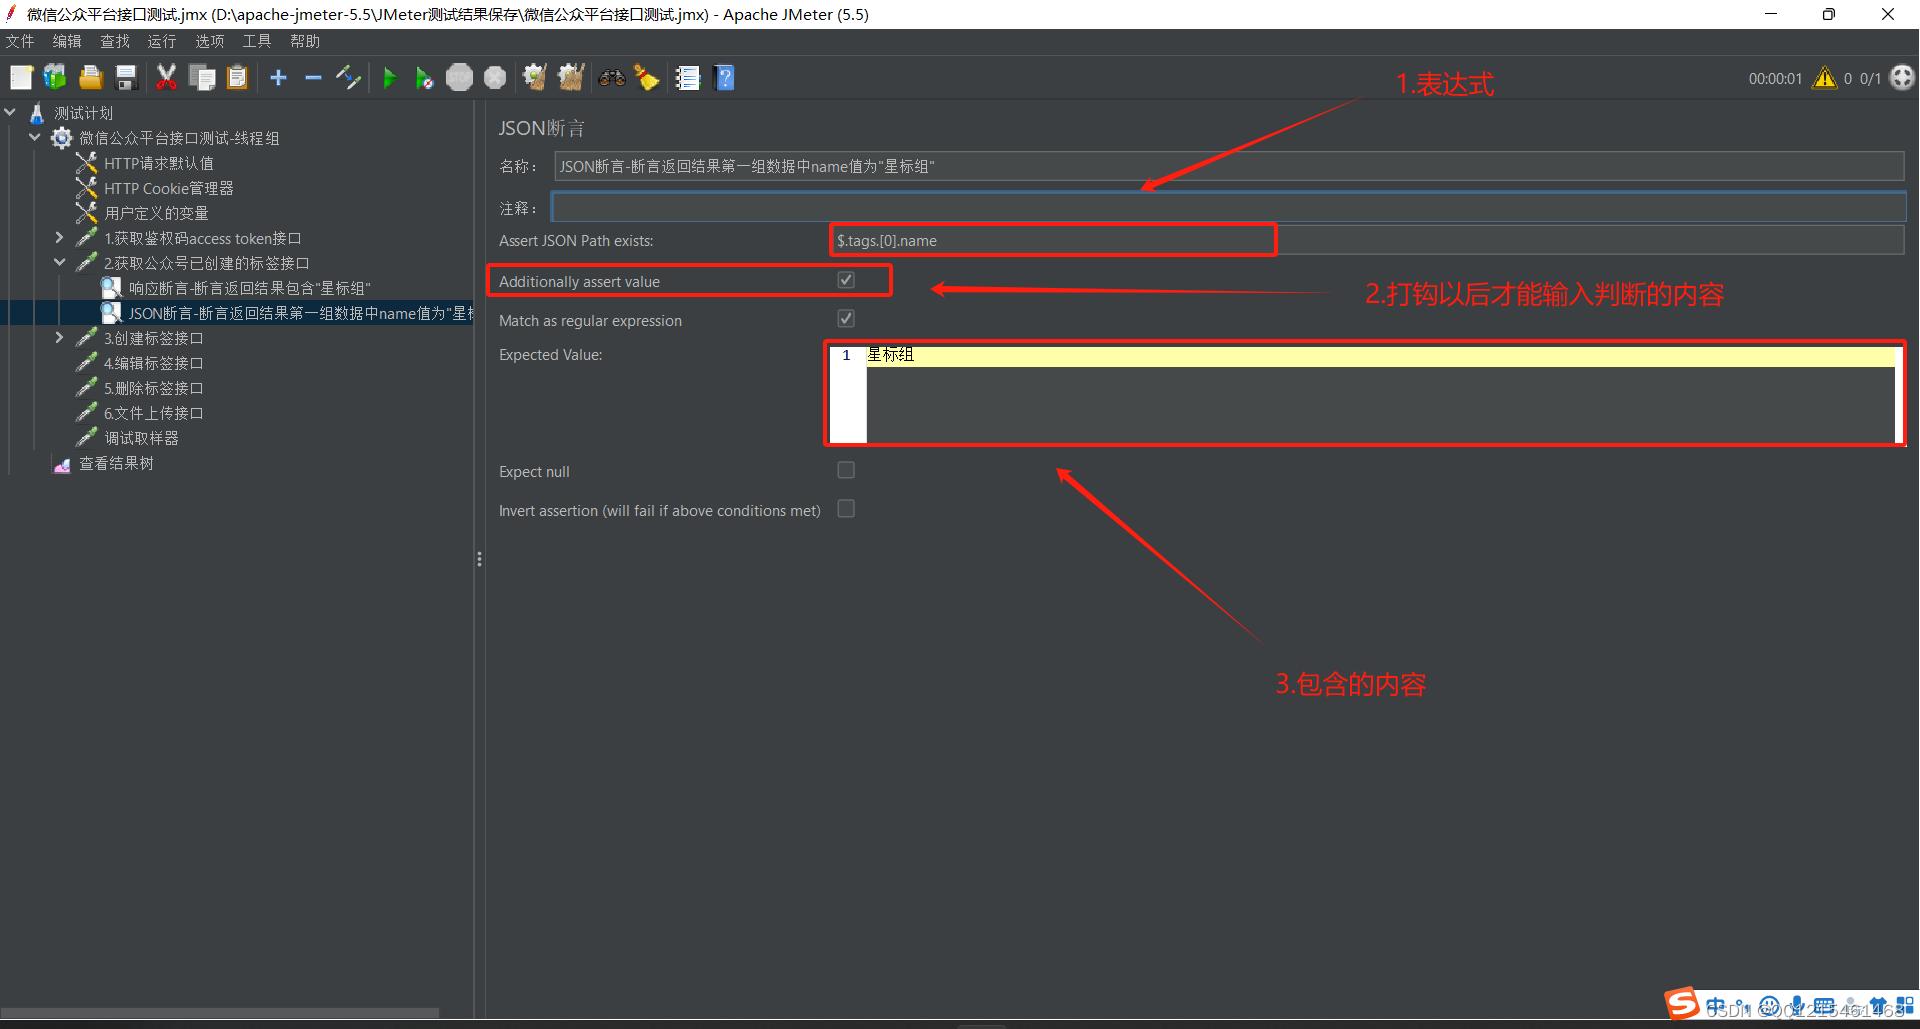Screen dimensions: 1920x1029
Task: Open the 文件 menu
Action: [x=20, y=41]
